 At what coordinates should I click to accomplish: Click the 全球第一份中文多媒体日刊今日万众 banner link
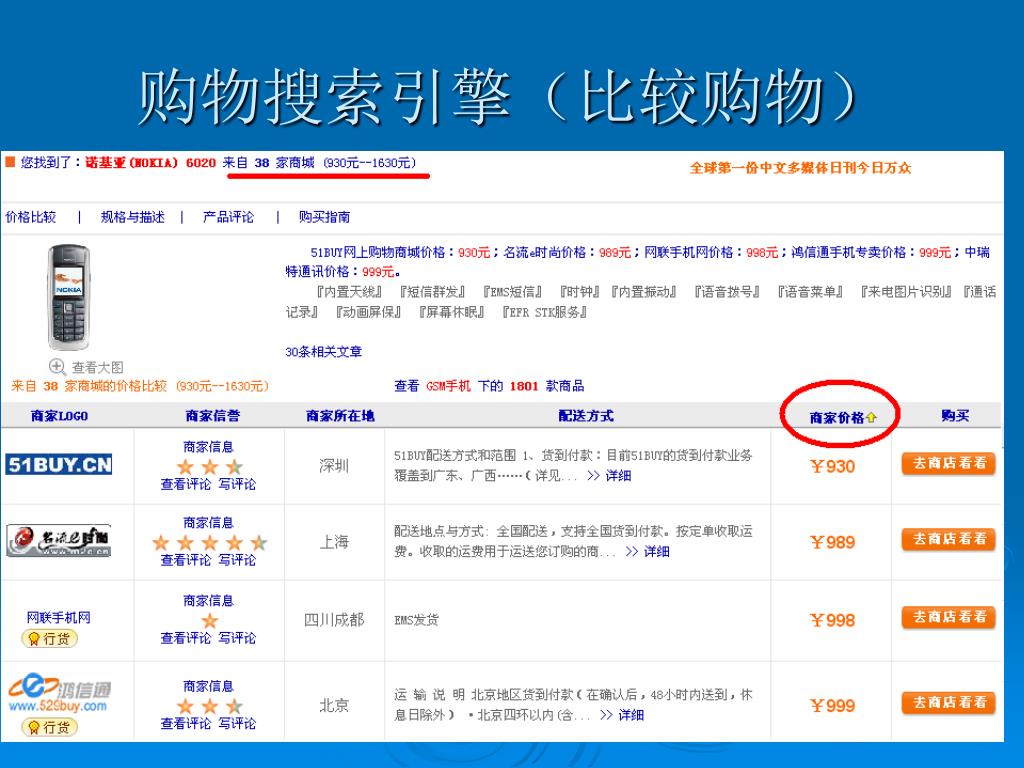pyautogui.click(x=801, y=168)
